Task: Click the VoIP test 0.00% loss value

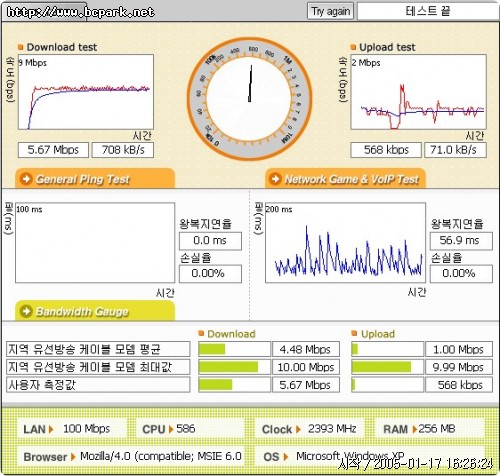Action: pyautogui.click(x=461, y=274)
